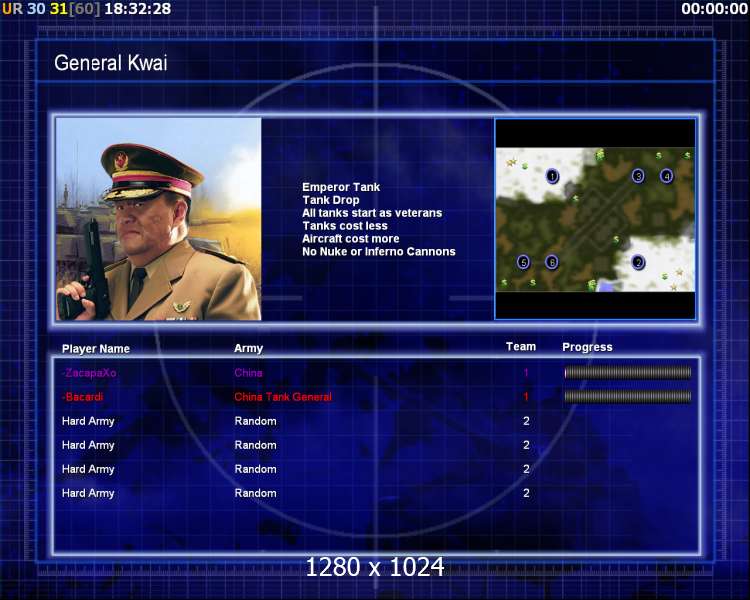This screenshot has width=750, height=600.
Task: Select start position 1 on the map
Action: tap(552, 176)
